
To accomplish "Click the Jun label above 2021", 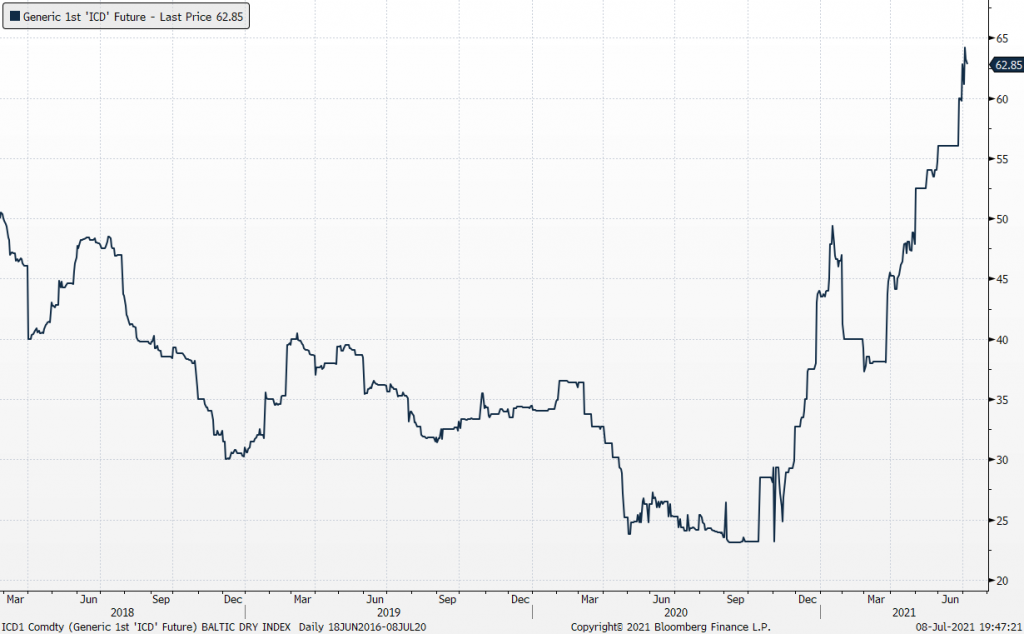I will coord(950,599).
